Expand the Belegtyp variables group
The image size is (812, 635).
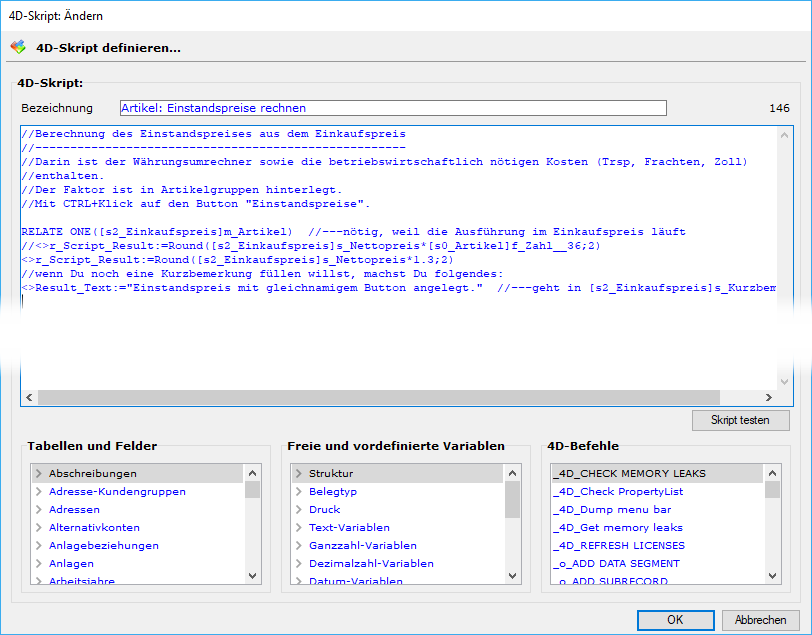(298, 492)
